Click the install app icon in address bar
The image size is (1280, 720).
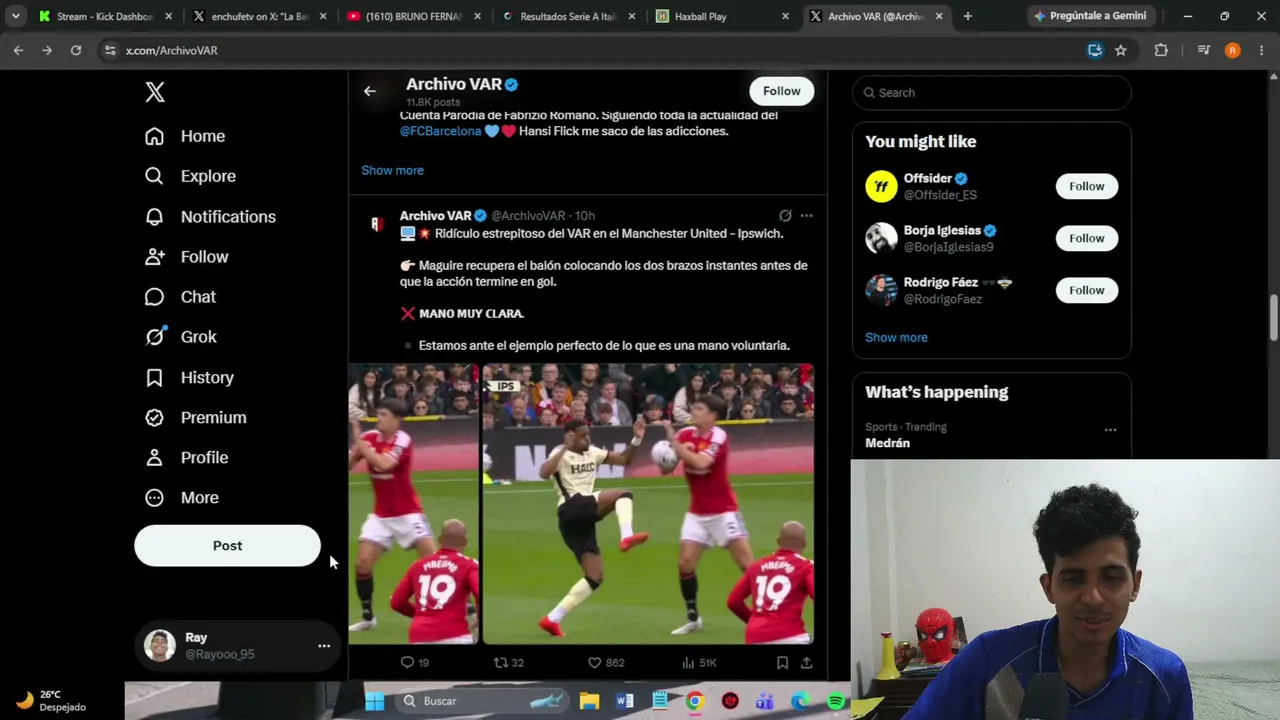[x=1095, y=50]
